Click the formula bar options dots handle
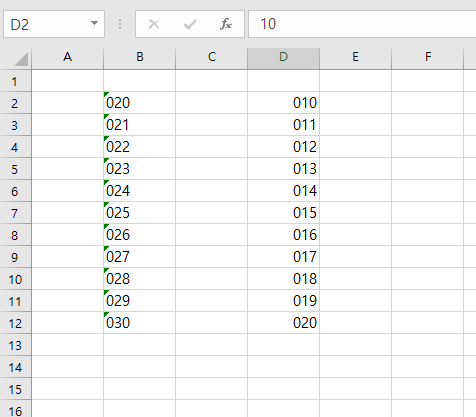This screenshot has height=417, width=476. coord(120,24)
